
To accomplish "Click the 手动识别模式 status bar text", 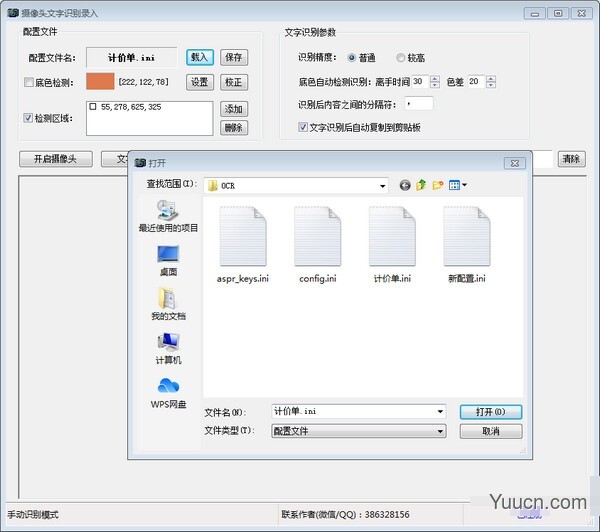I will [33, 515].
